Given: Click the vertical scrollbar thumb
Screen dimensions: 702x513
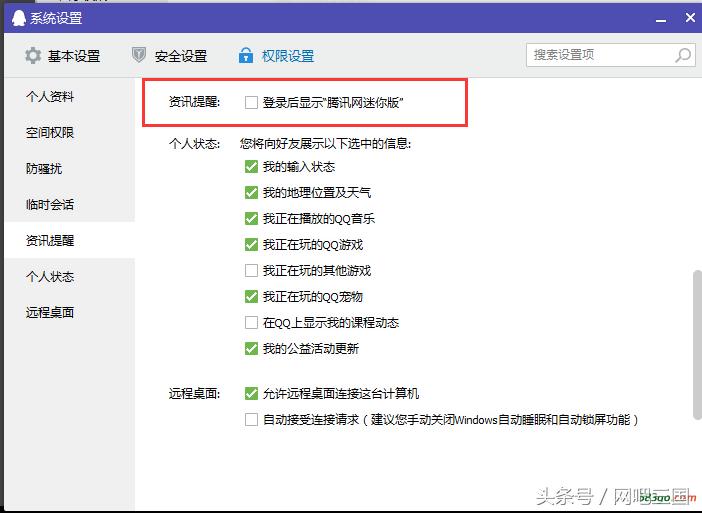Looking at the screenshot, I should 697,345.
